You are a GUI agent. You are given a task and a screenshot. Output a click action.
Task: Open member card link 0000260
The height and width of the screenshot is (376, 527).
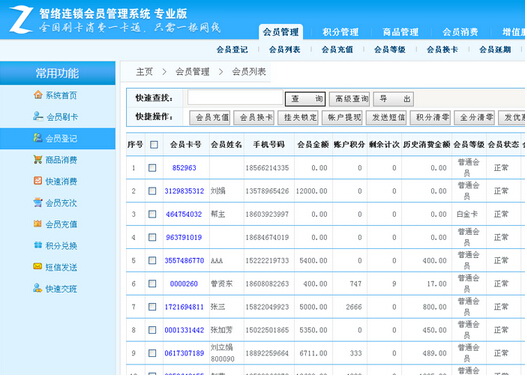click(184, 284)
